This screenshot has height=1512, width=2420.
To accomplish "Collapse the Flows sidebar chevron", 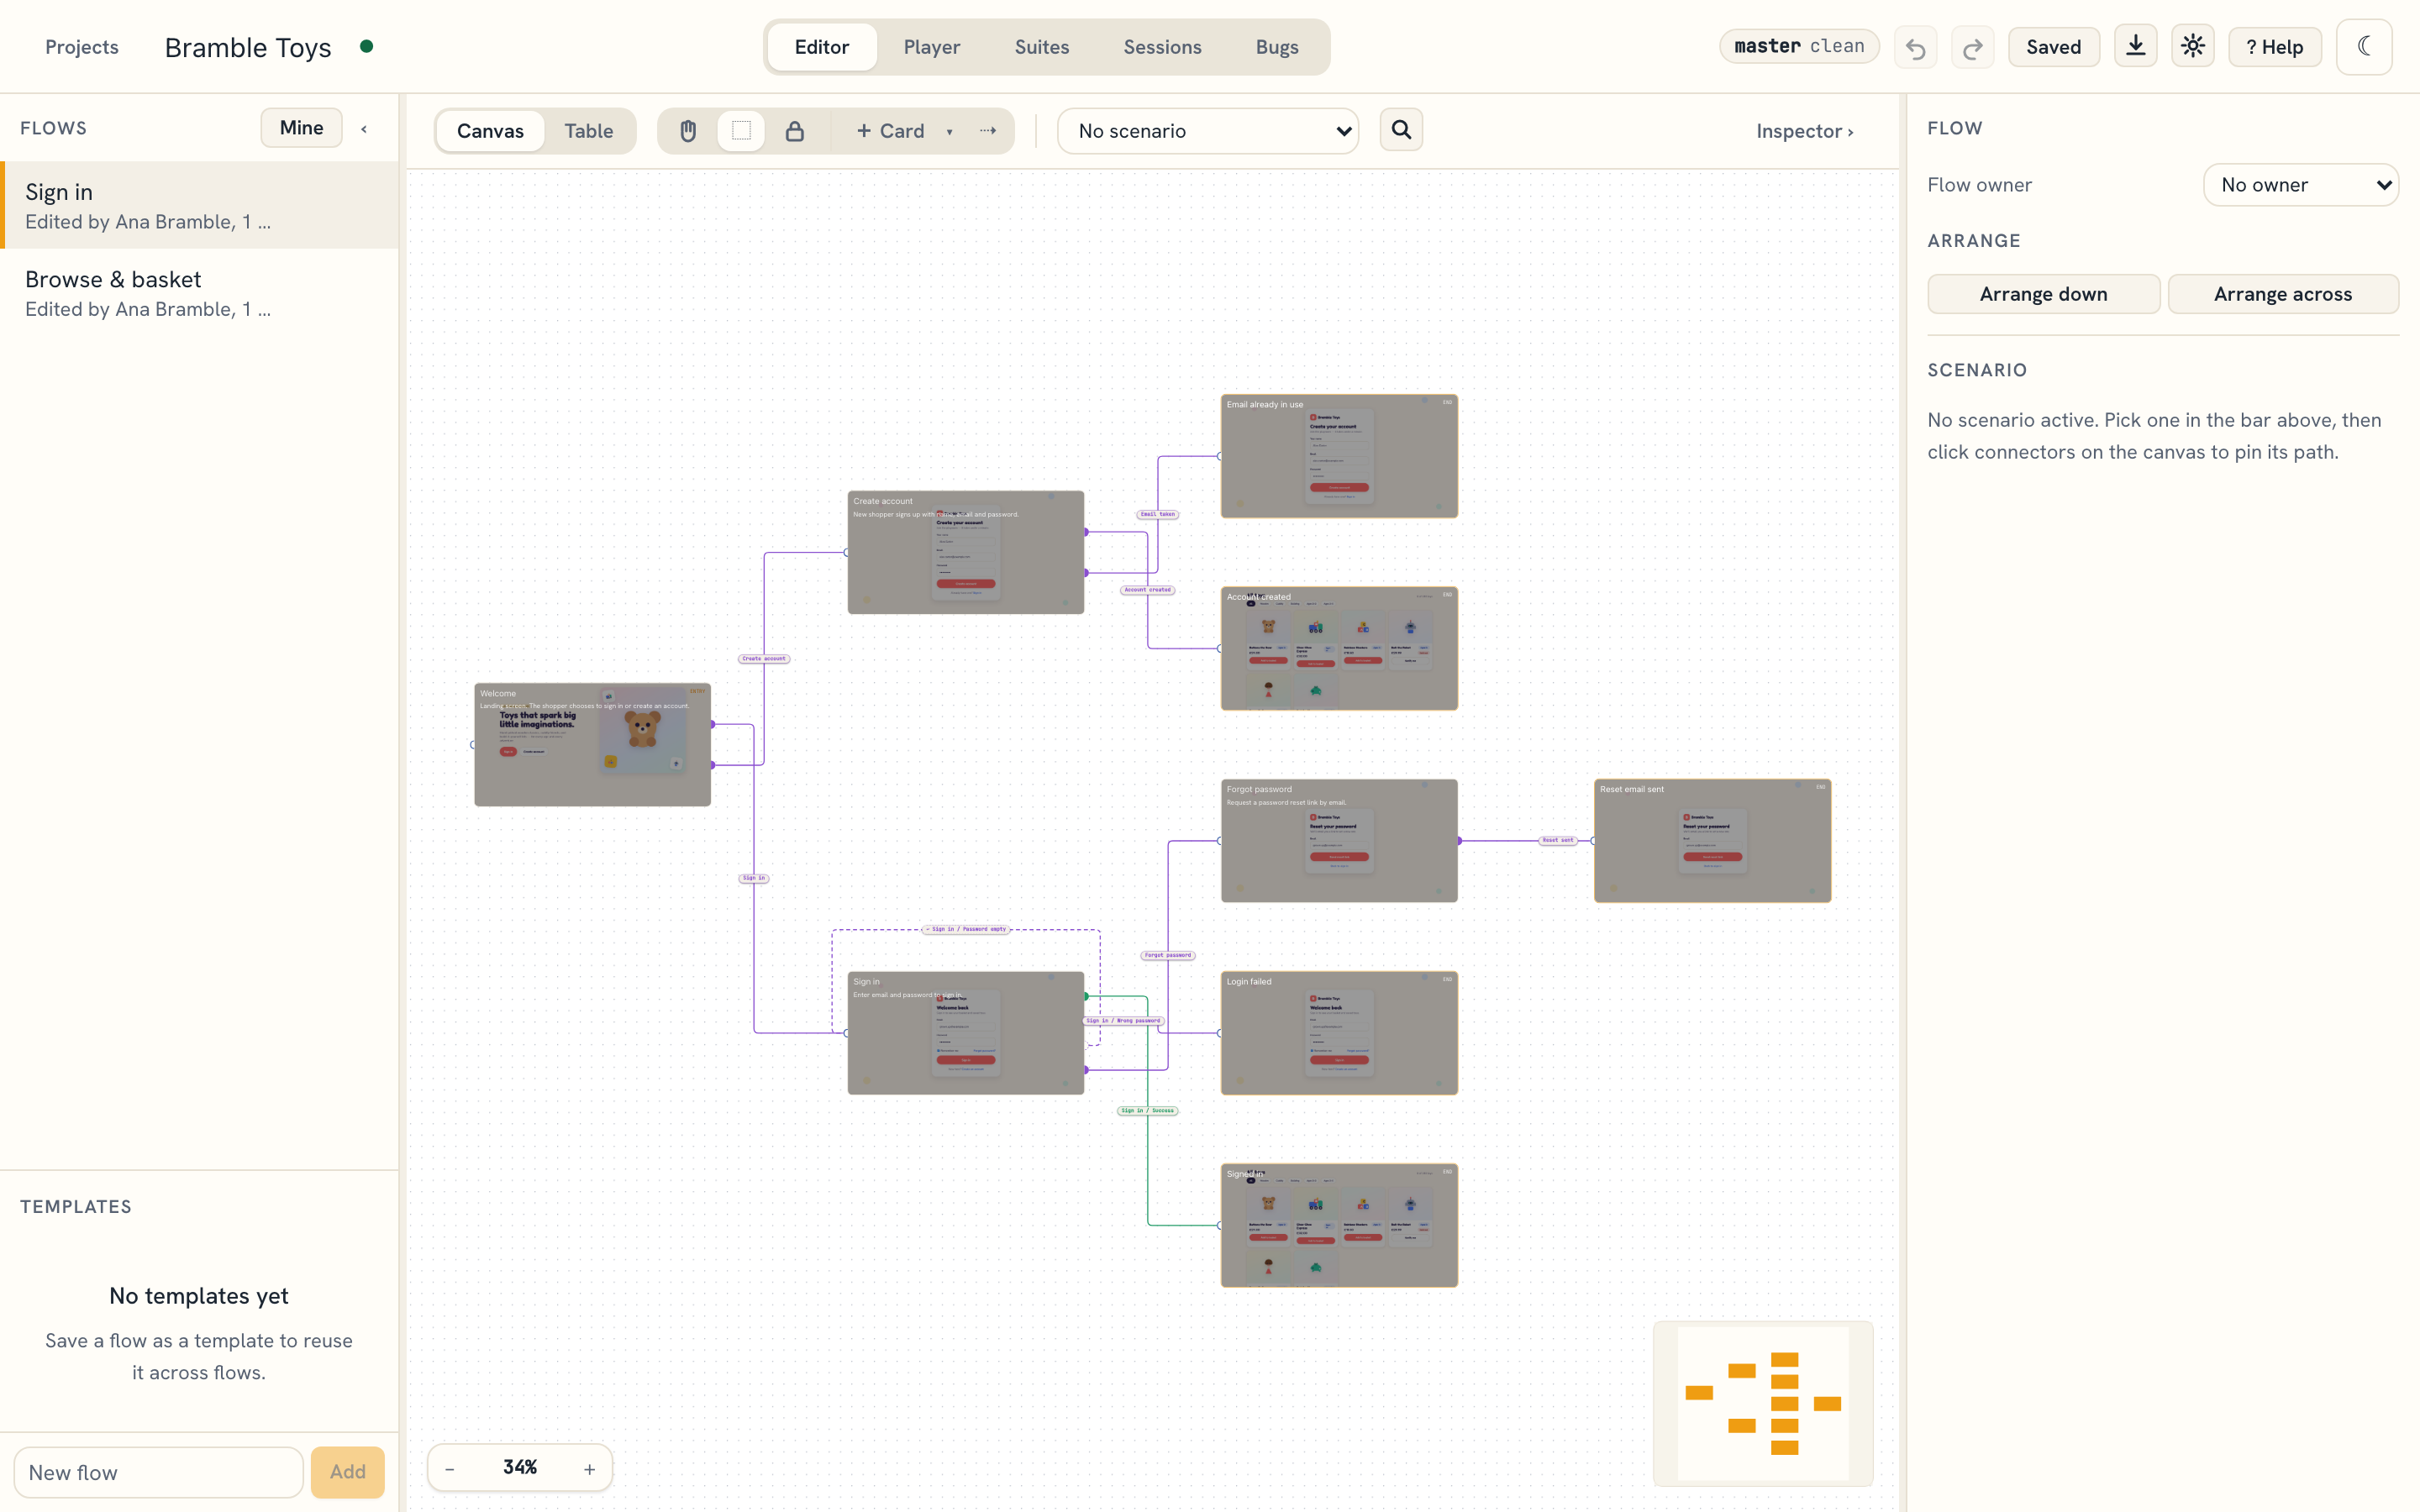I will click(364, 129).
